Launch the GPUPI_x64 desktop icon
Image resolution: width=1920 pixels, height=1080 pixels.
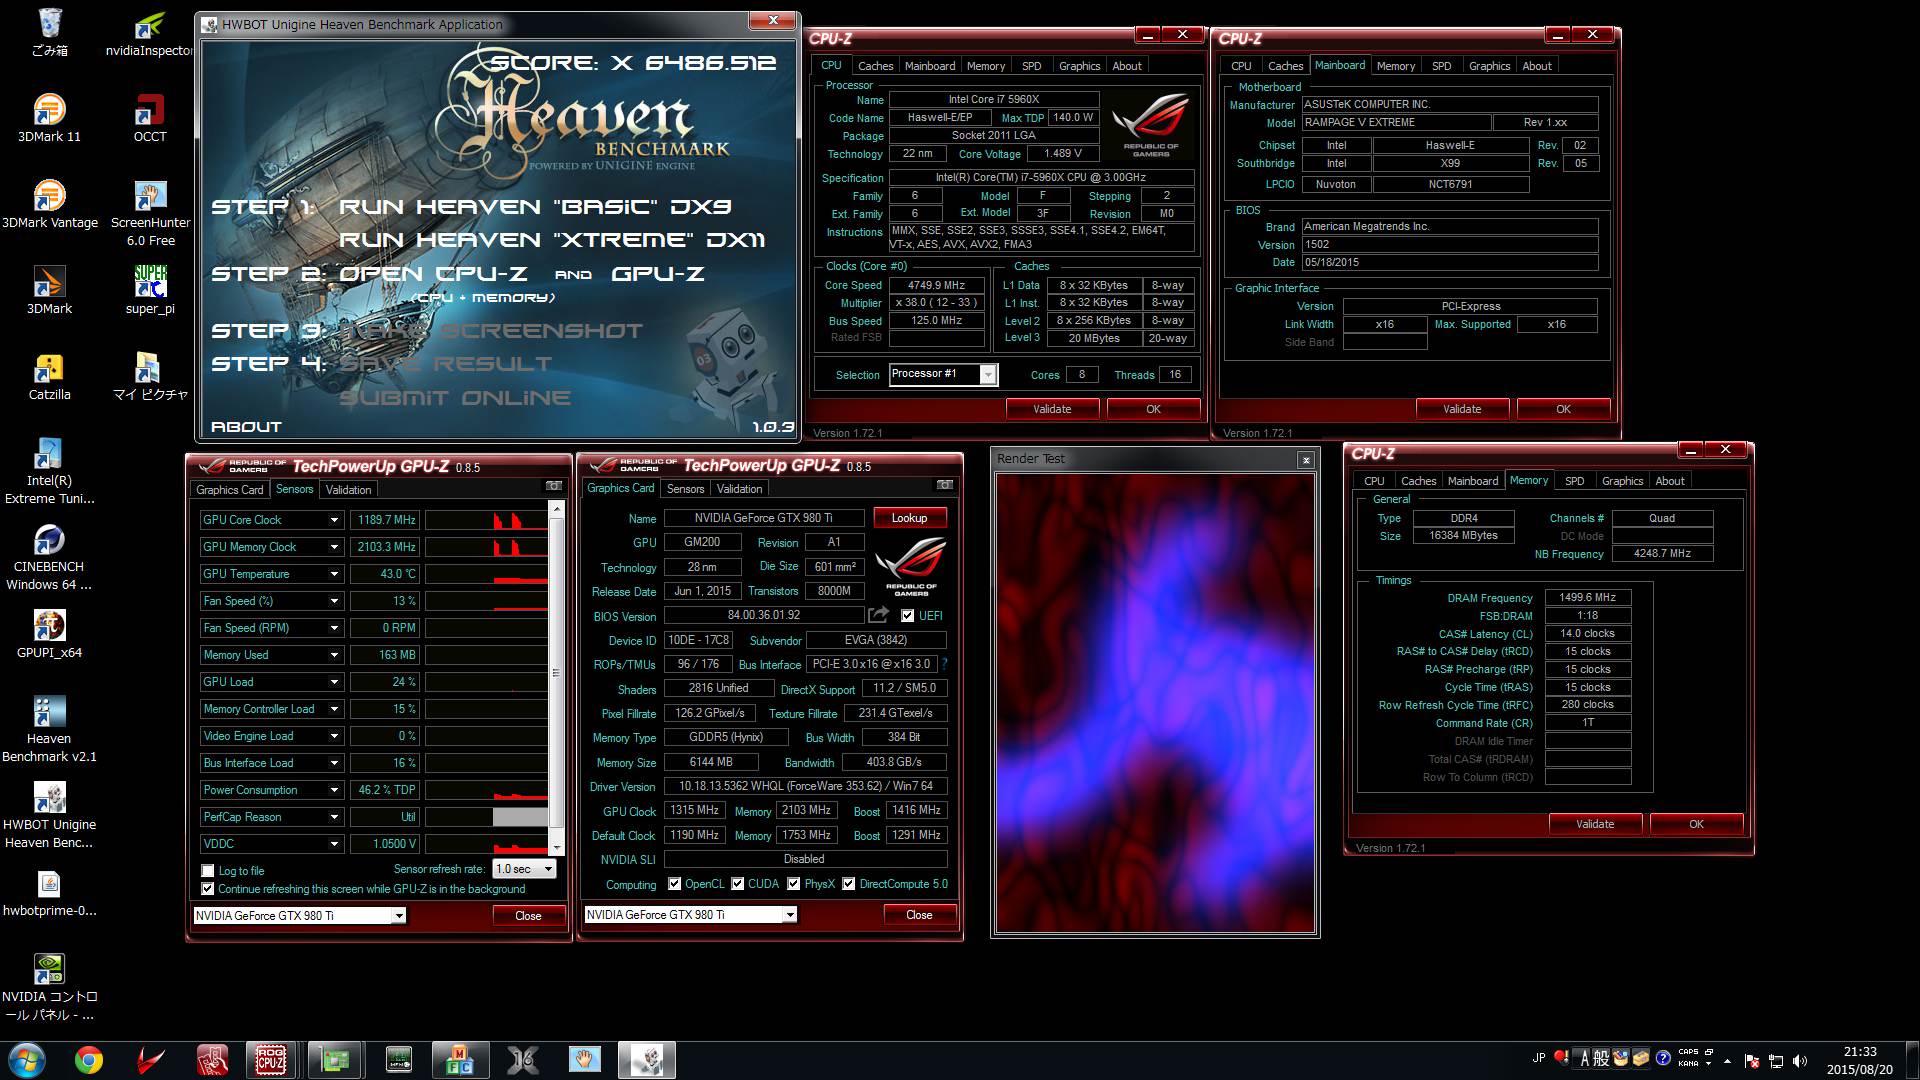(49, 634)
